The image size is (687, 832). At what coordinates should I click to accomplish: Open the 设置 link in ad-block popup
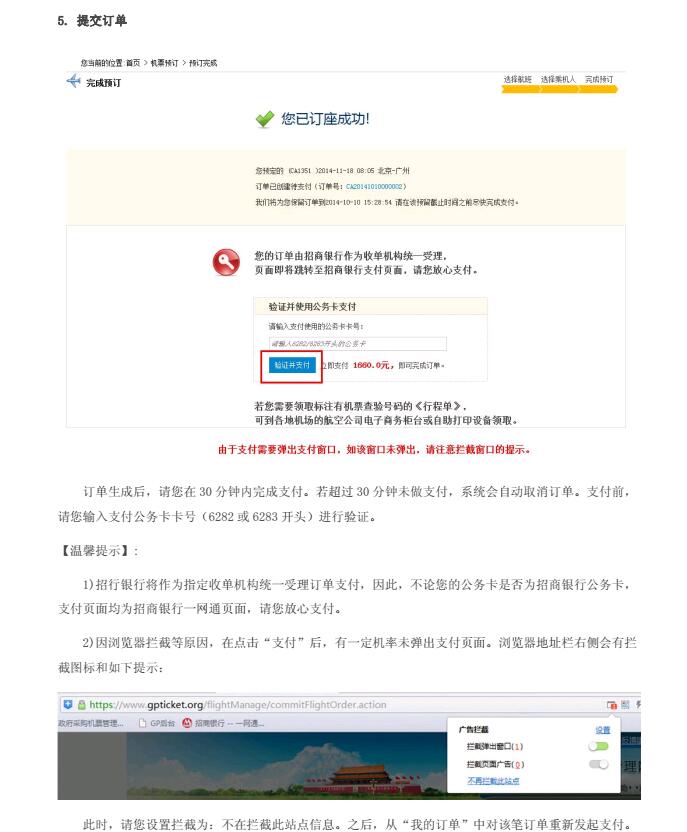click(603, 730)
